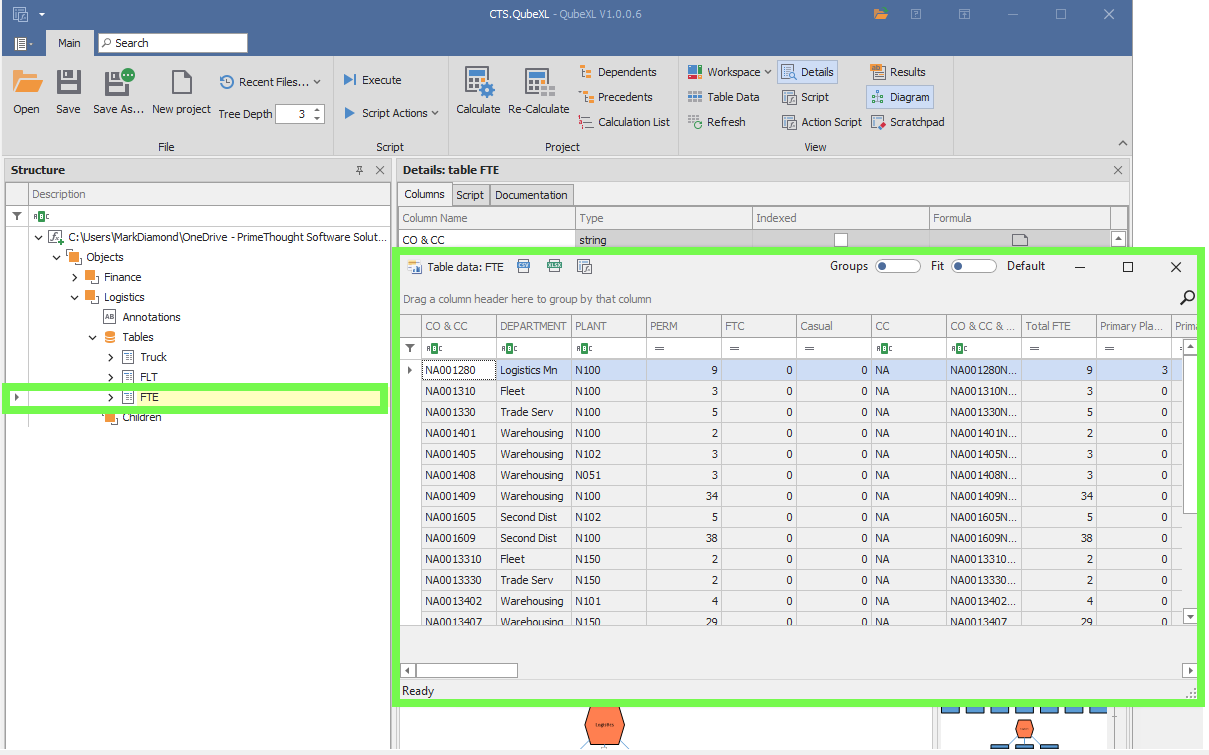Switch to the Script tab in Details
Image resolution: width=1209 pixels, height=755 pixels.
coord(469,195)
